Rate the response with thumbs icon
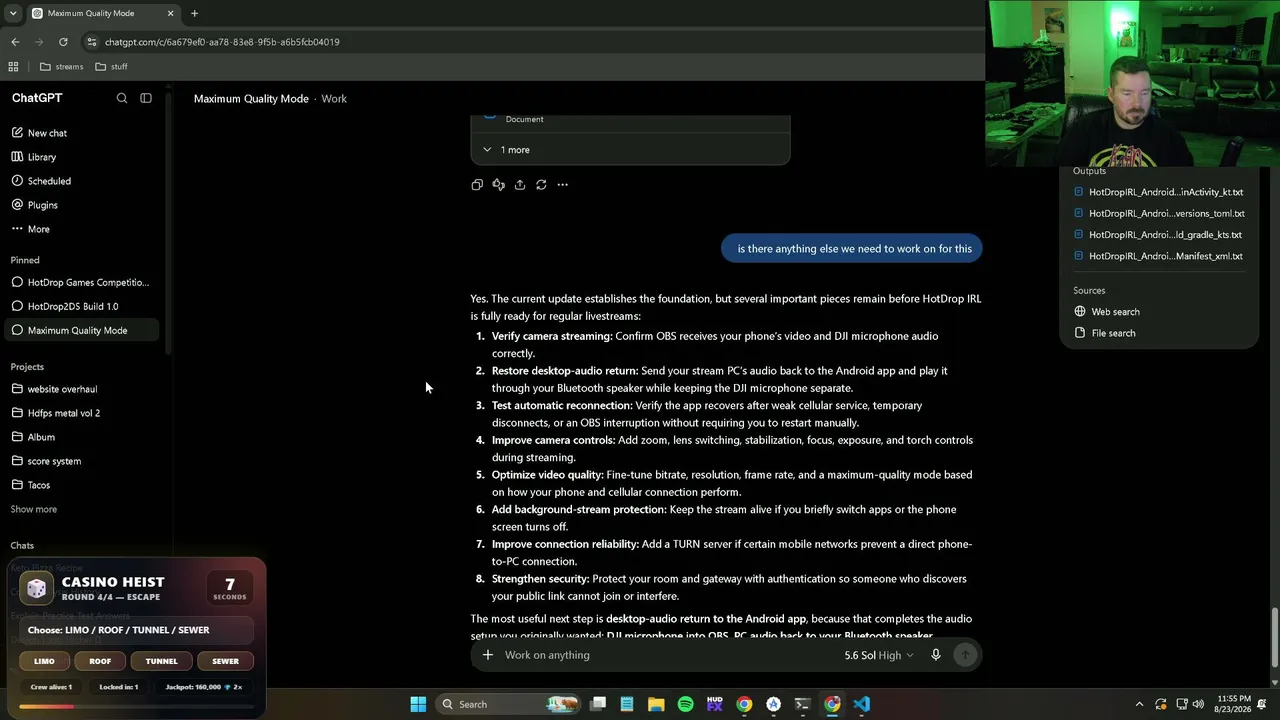Image resolution: width=1280 pixels, height=720 pixels. point(498,185)
